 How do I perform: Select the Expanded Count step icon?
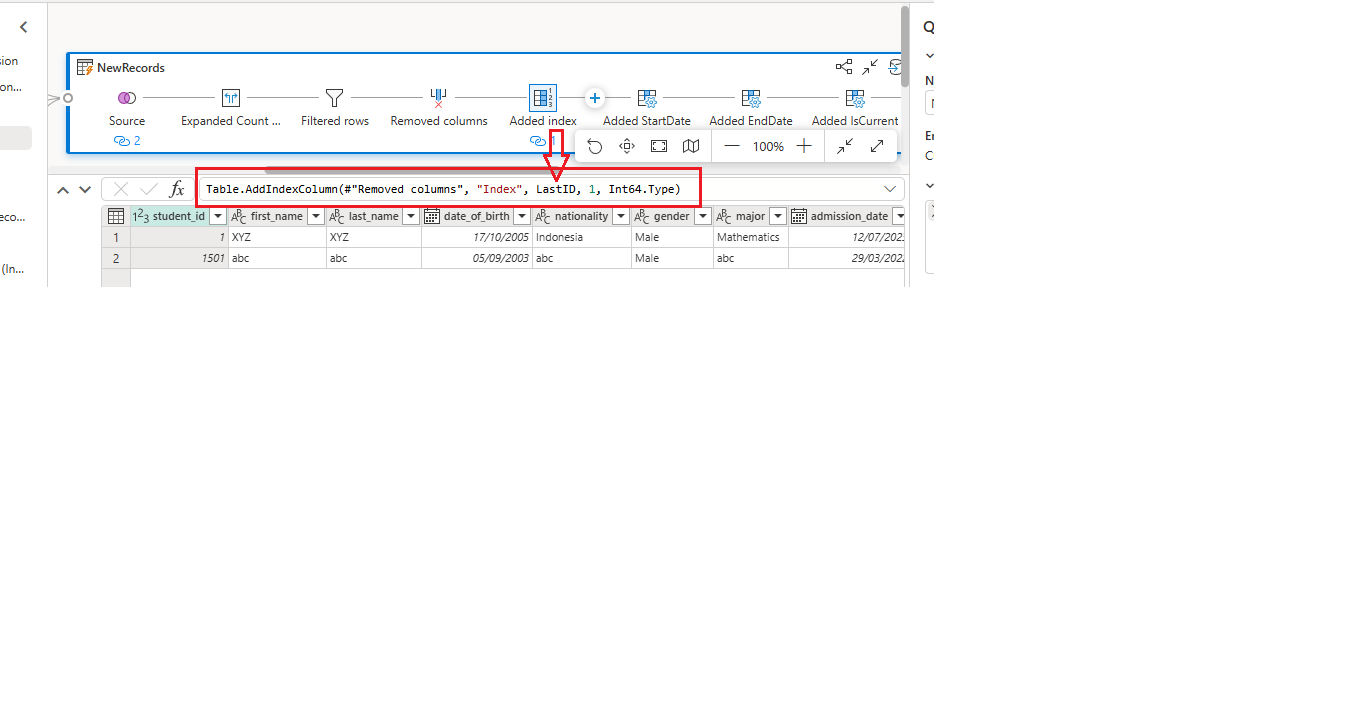(x=231, y=98)
